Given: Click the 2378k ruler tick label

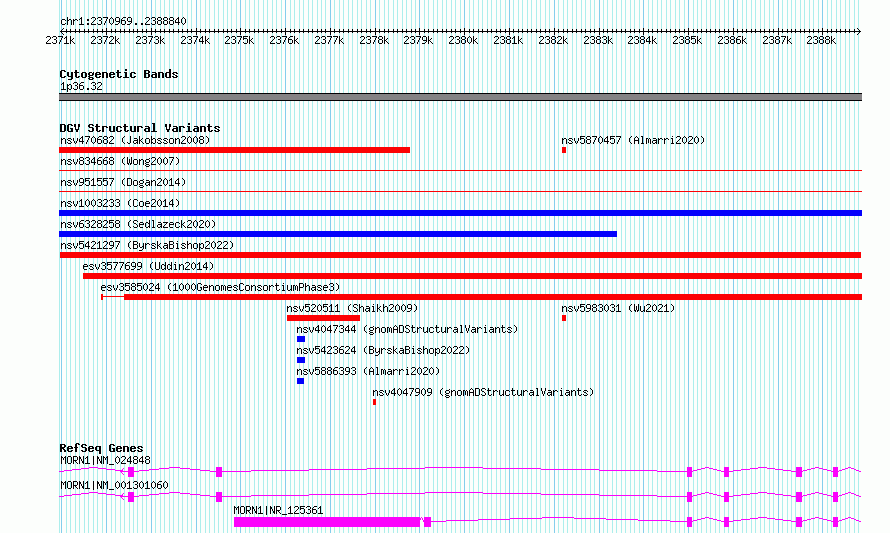Looking at the screenshot, I should click(x=374, y=41).
